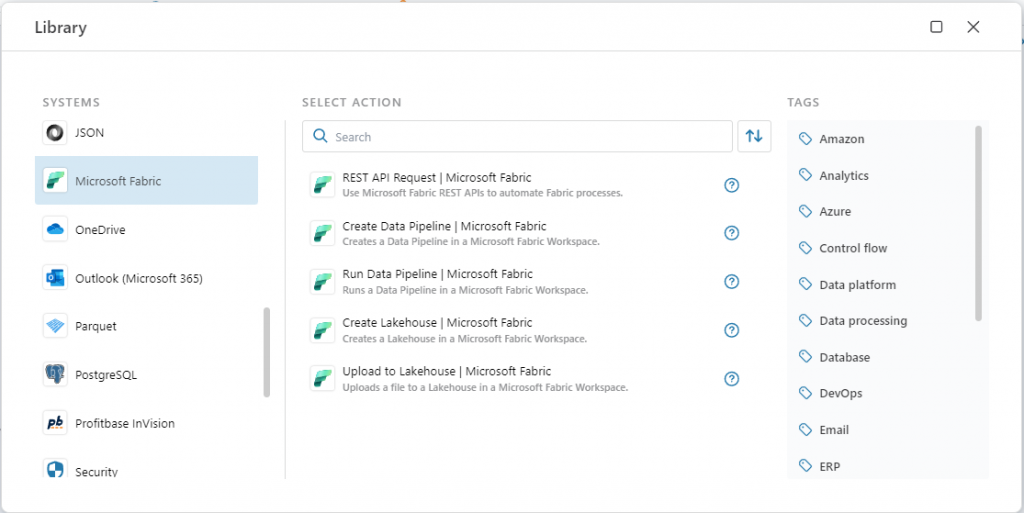Click the sort order toggle button
1024x513 pixels.
[x=754, y=136]
